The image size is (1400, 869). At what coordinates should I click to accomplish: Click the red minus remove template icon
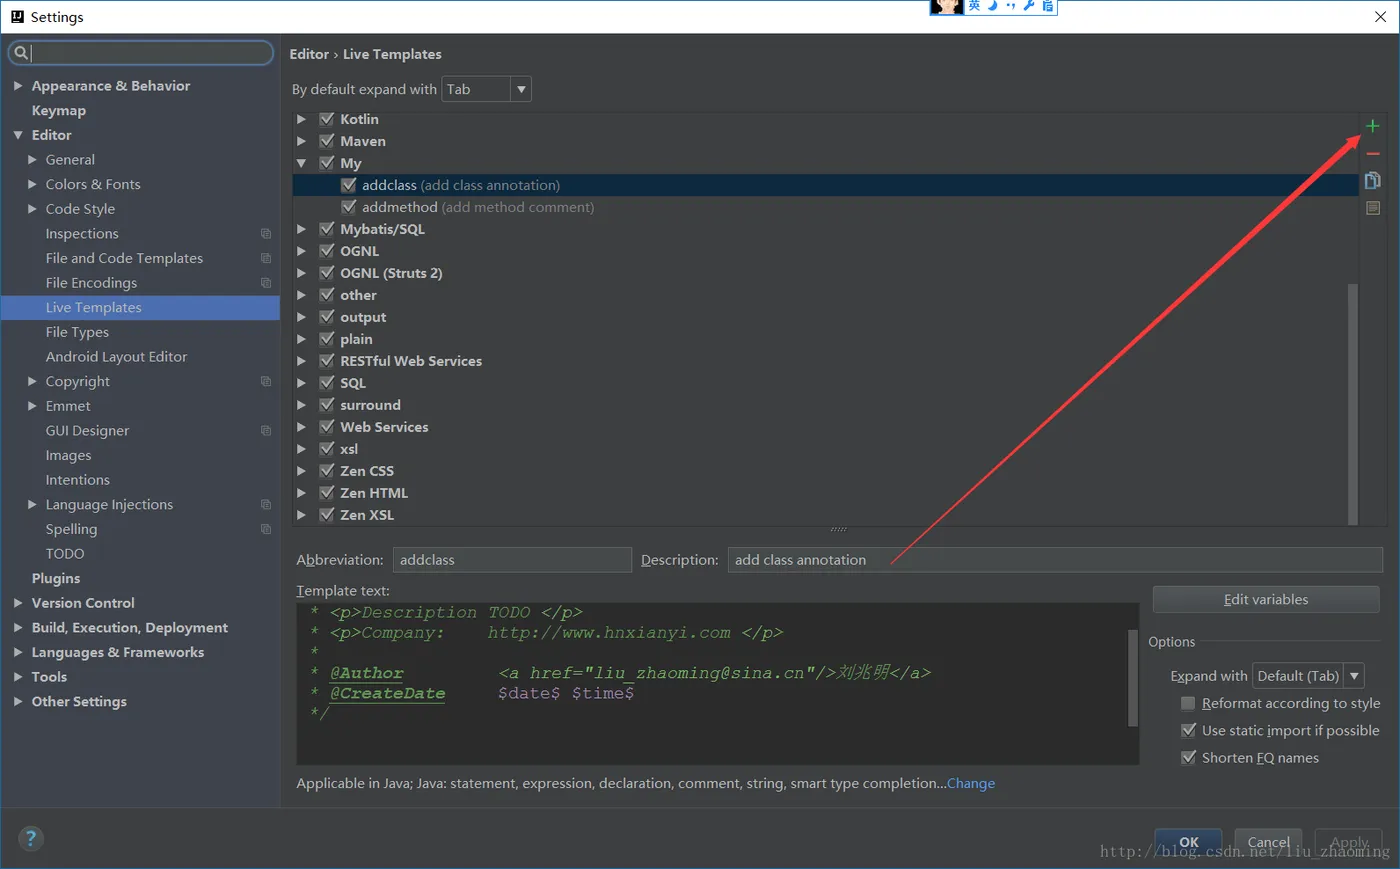[1372, 154]
